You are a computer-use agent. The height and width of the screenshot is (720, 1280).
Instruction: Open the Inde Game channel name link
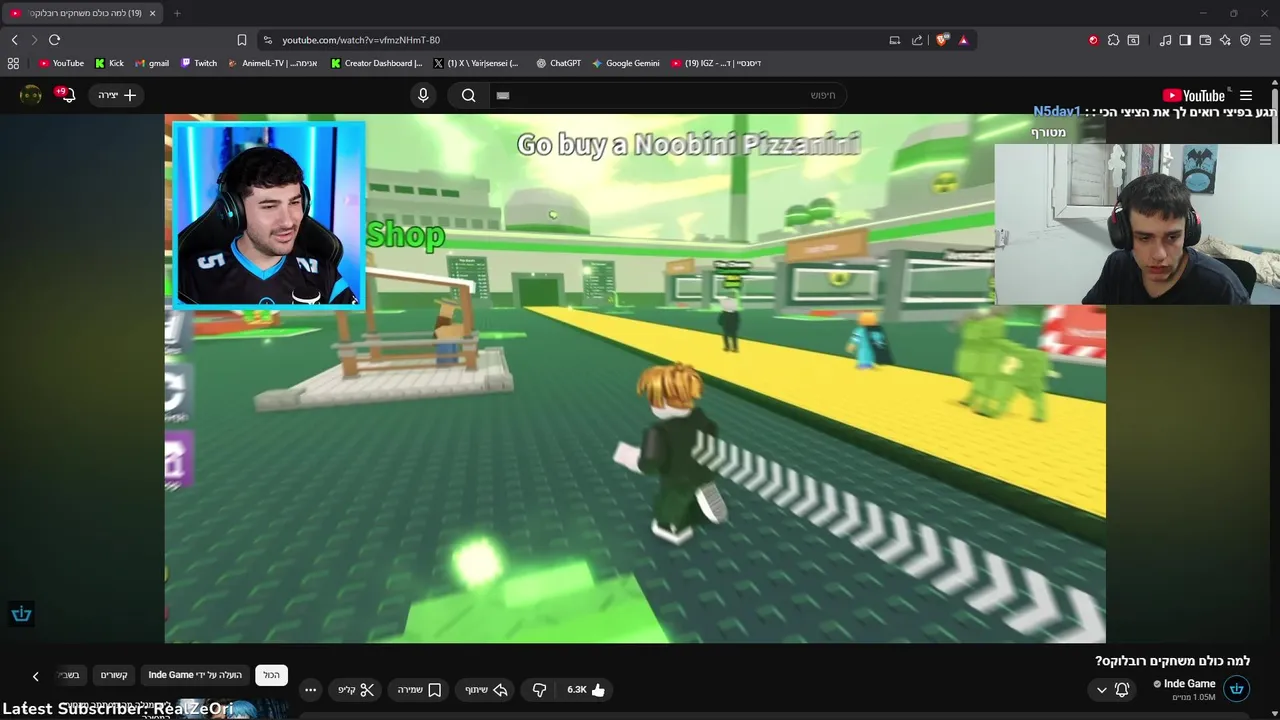tap(1189, 684)
